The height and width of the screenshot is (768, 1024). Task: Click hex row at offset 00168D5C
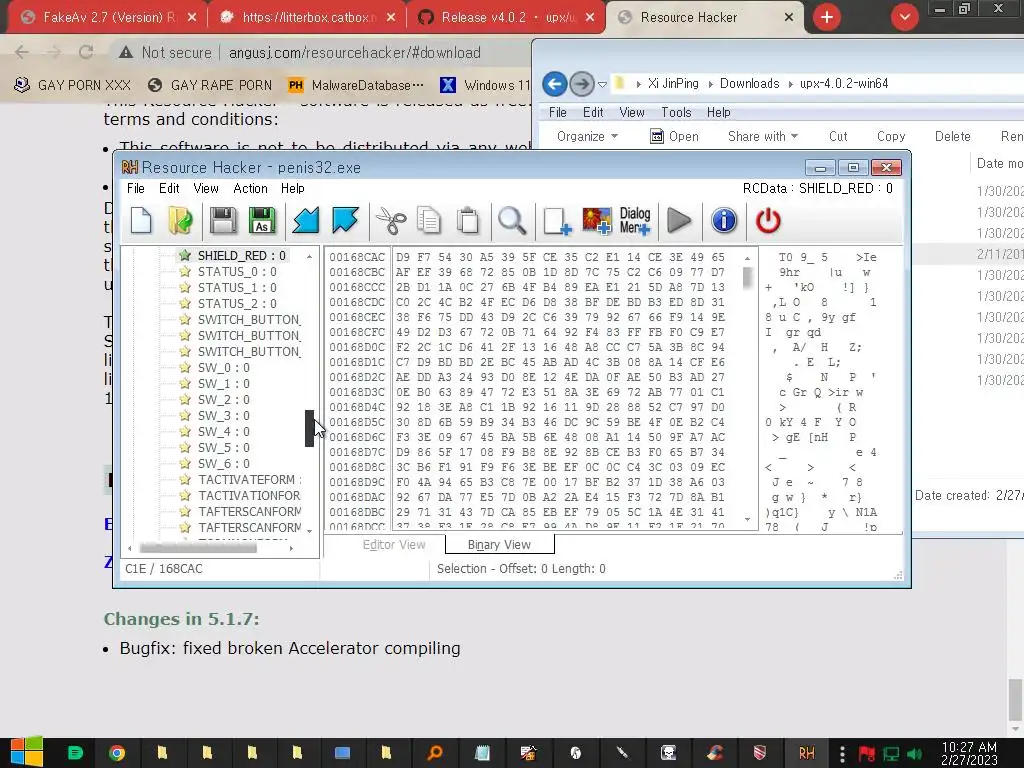527,422
